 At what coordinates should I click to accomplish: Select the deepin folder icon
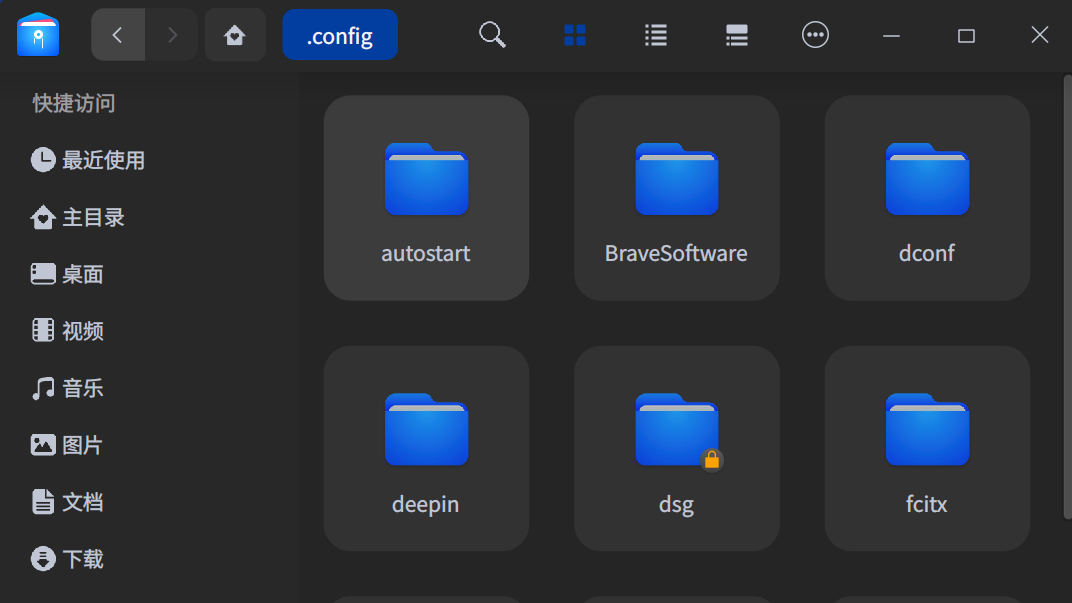tap(426, 429)
